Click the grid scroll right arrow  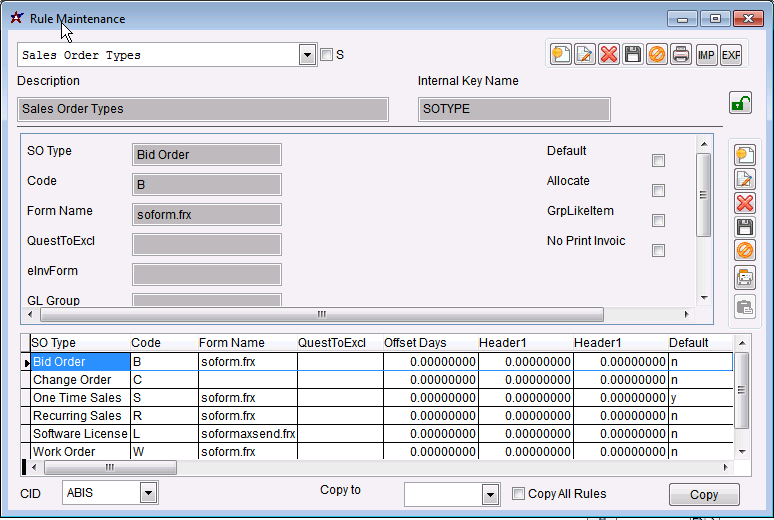725,467
